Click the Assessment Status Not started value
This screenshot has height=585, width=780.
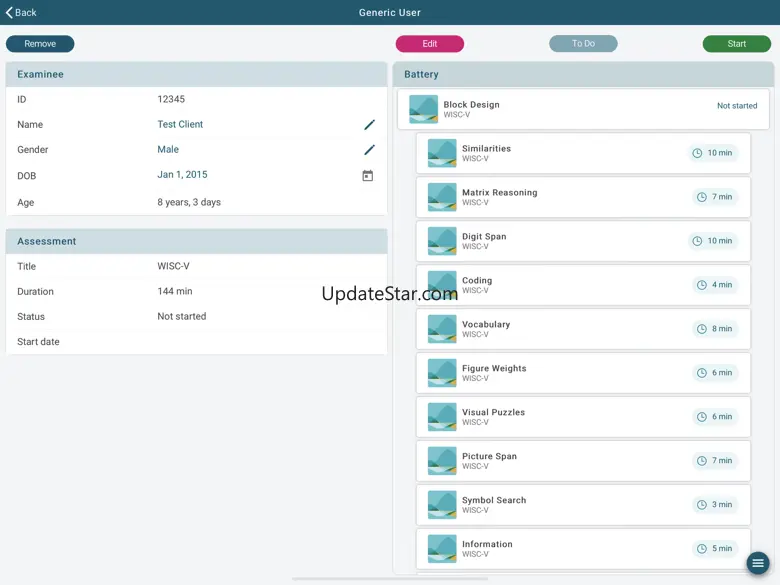(x=182, y=316)
